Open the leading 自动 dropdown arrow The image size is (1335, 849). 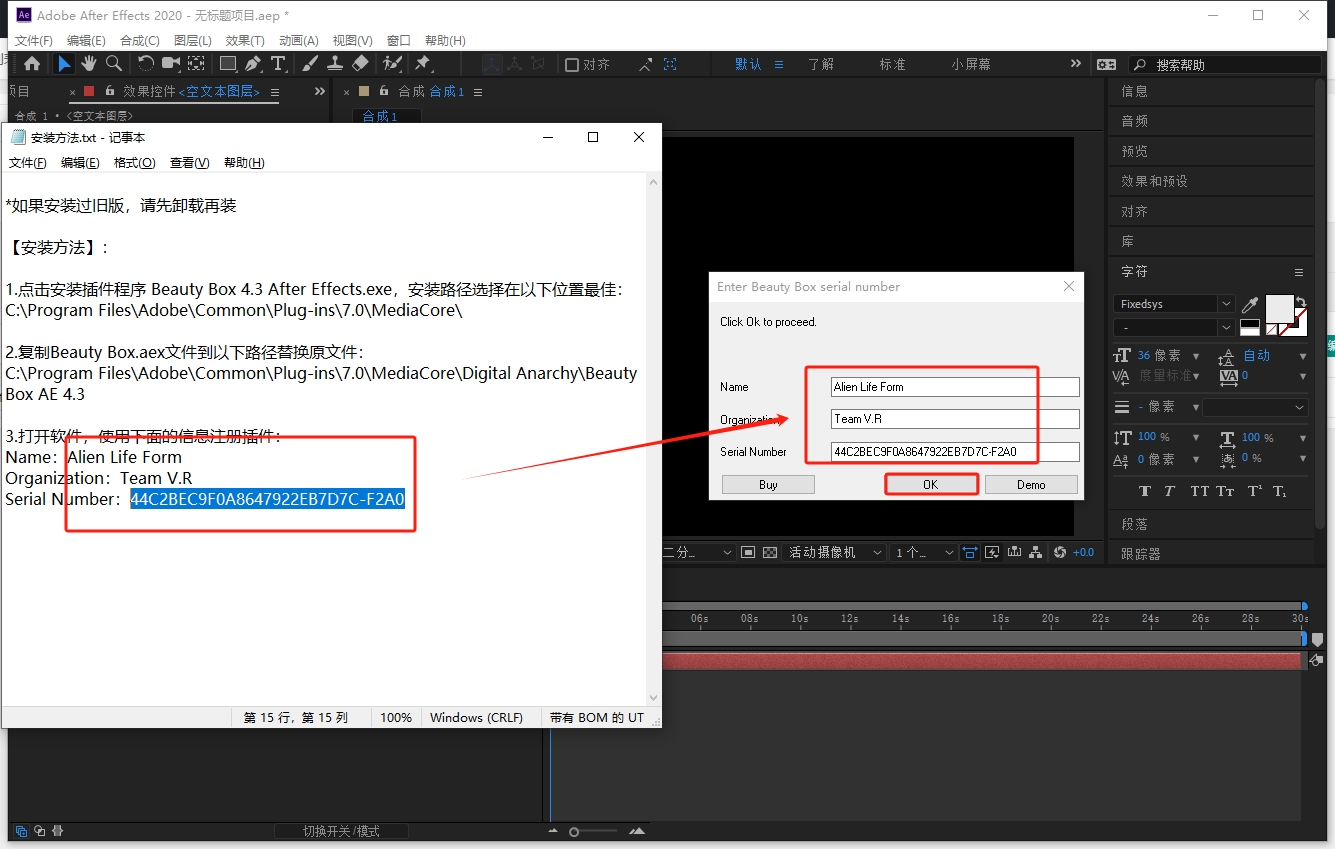coord(1303,356)
